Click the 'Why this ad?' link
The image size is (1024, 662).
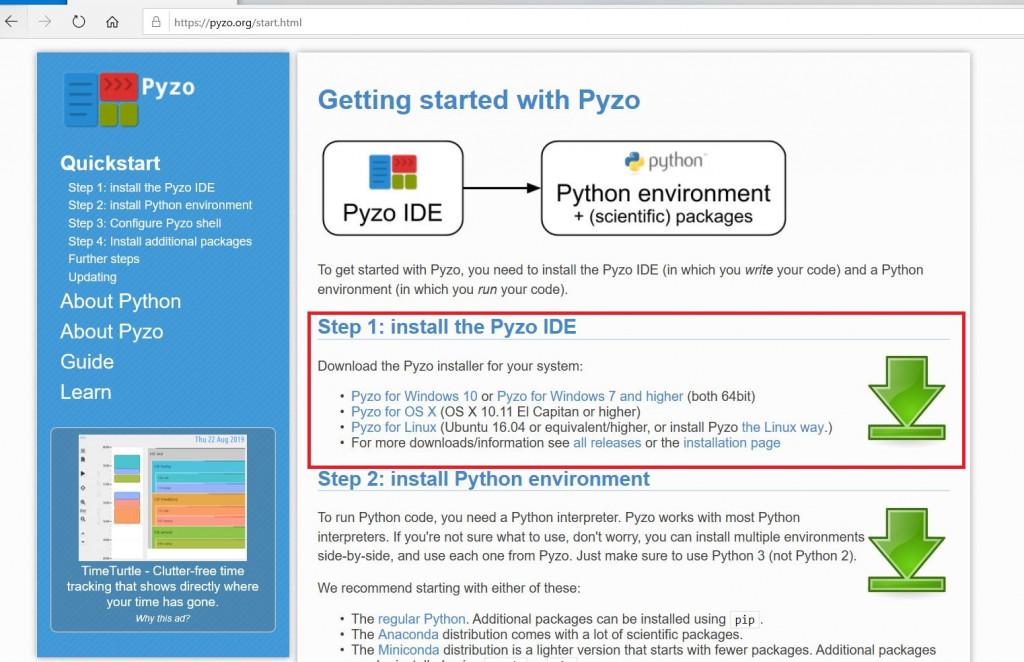pyautogui.click(x=163, y=618)
